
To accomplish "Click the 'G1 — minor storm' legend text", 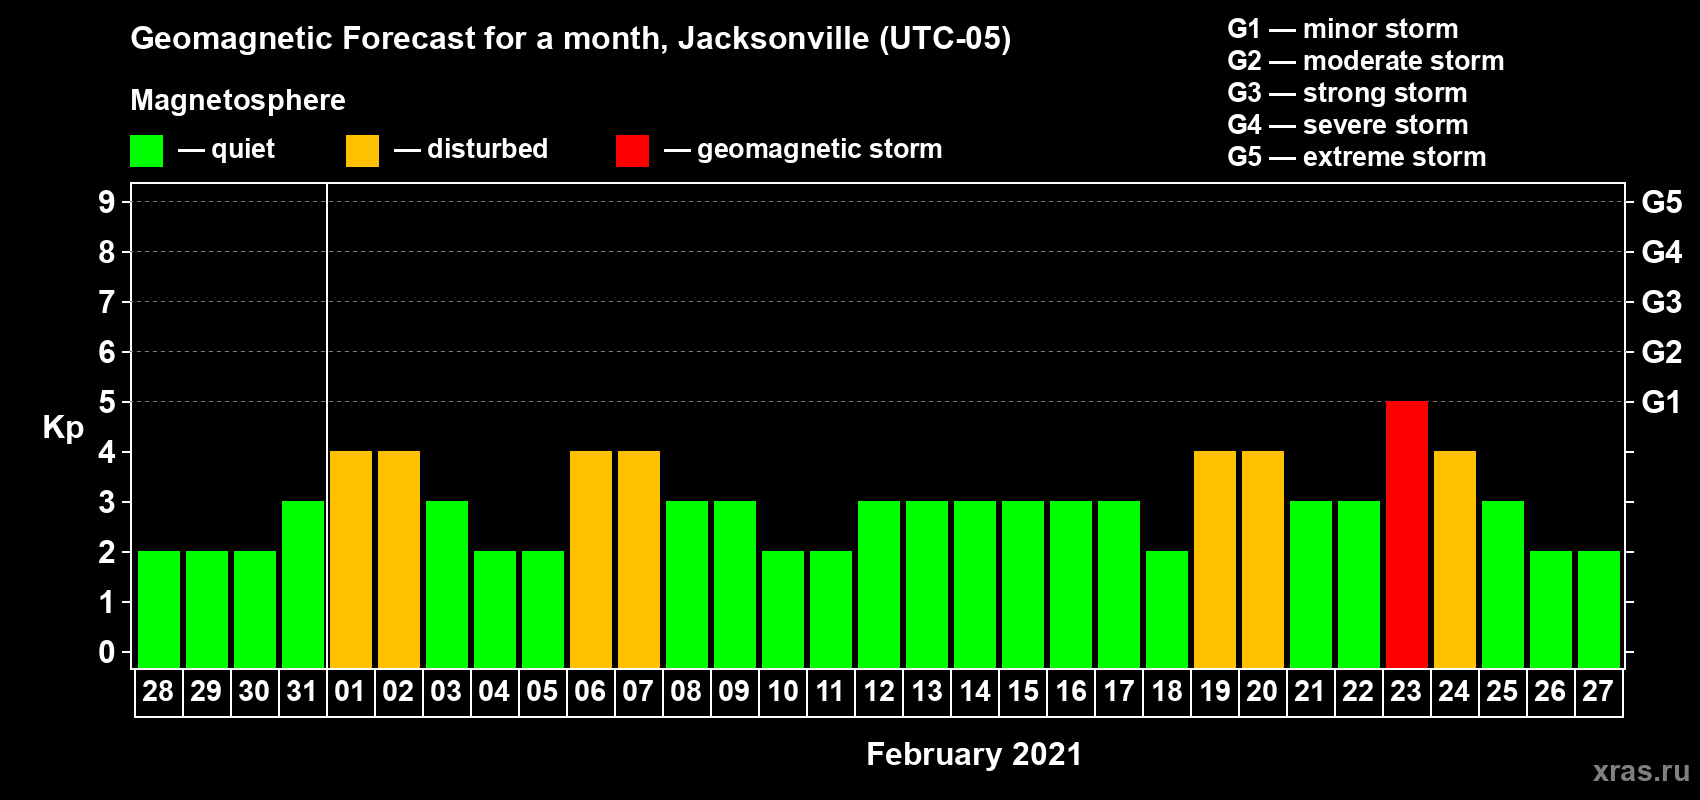I will pyautogui.click(x=1343, y=29).
